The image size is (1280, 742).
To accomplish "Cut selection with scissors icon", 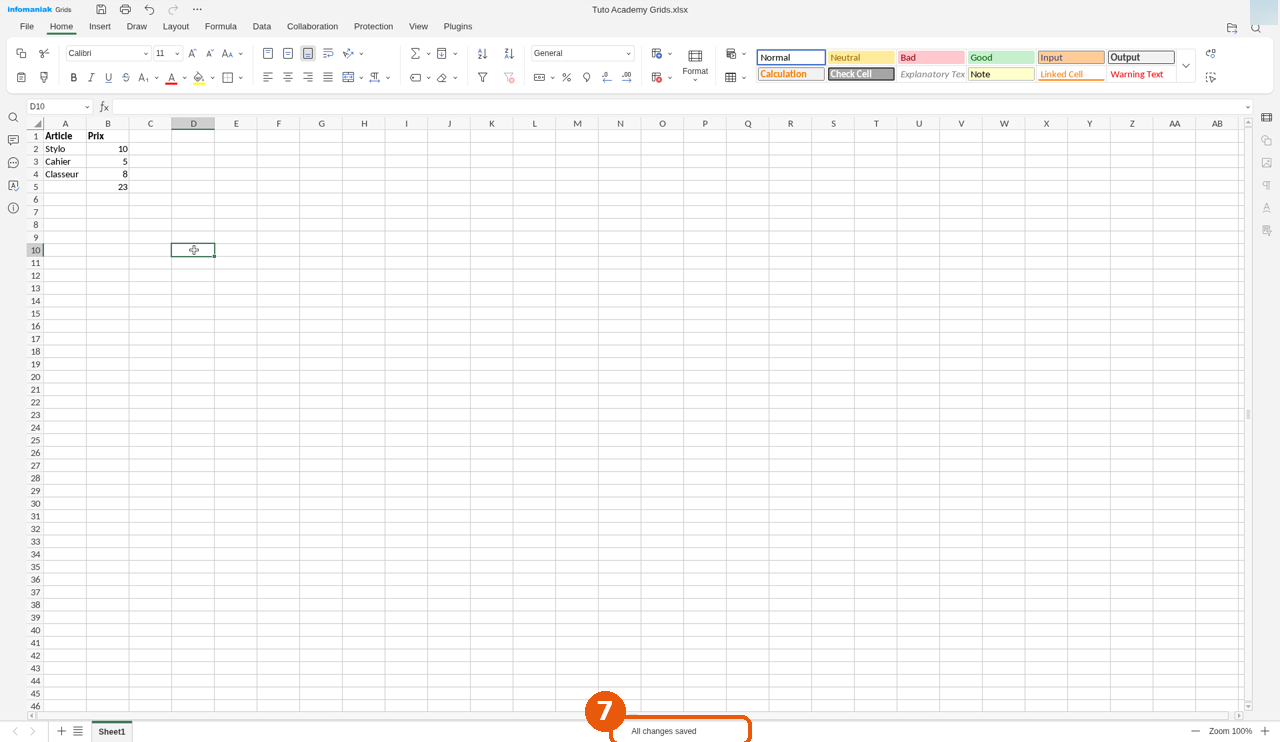I will click(x=44, y=53).
